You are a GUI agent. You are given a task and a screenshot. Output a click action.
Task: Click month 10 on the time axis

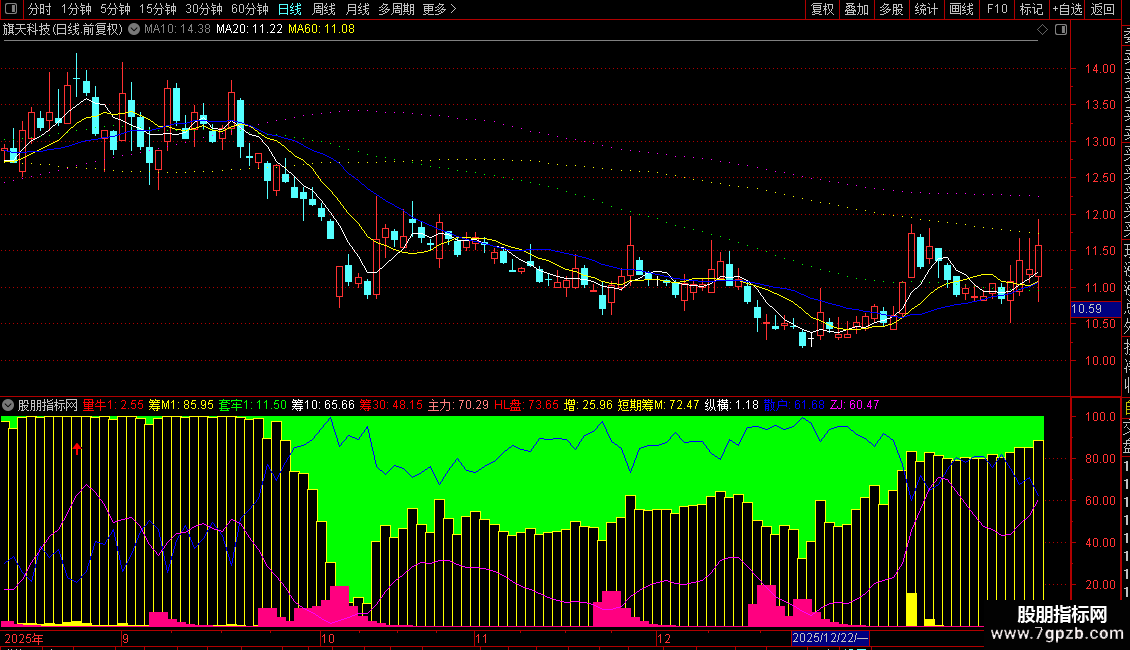coord(328,638)
